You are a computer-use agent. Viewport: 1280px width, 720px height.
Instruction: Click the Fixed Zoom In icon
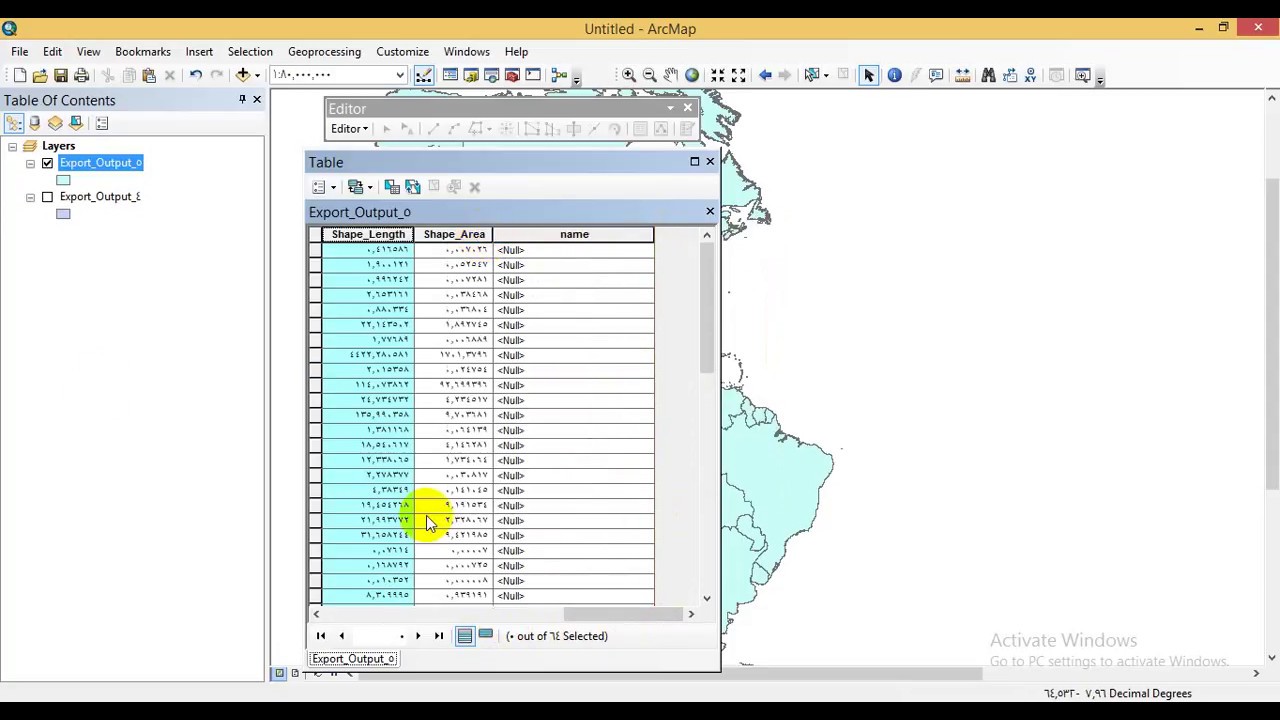pos(718,75)
